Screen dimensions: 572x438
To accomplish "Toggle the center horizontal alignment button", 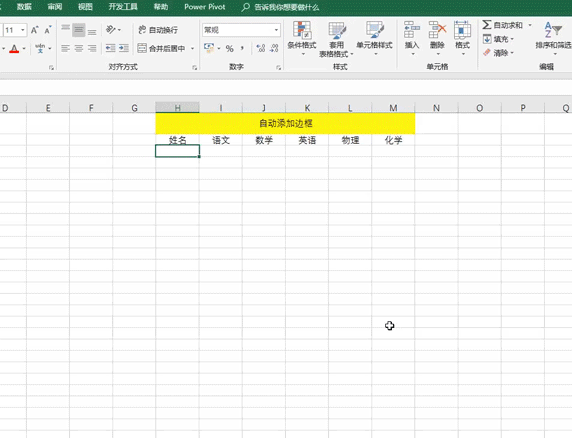I will 79,48.
